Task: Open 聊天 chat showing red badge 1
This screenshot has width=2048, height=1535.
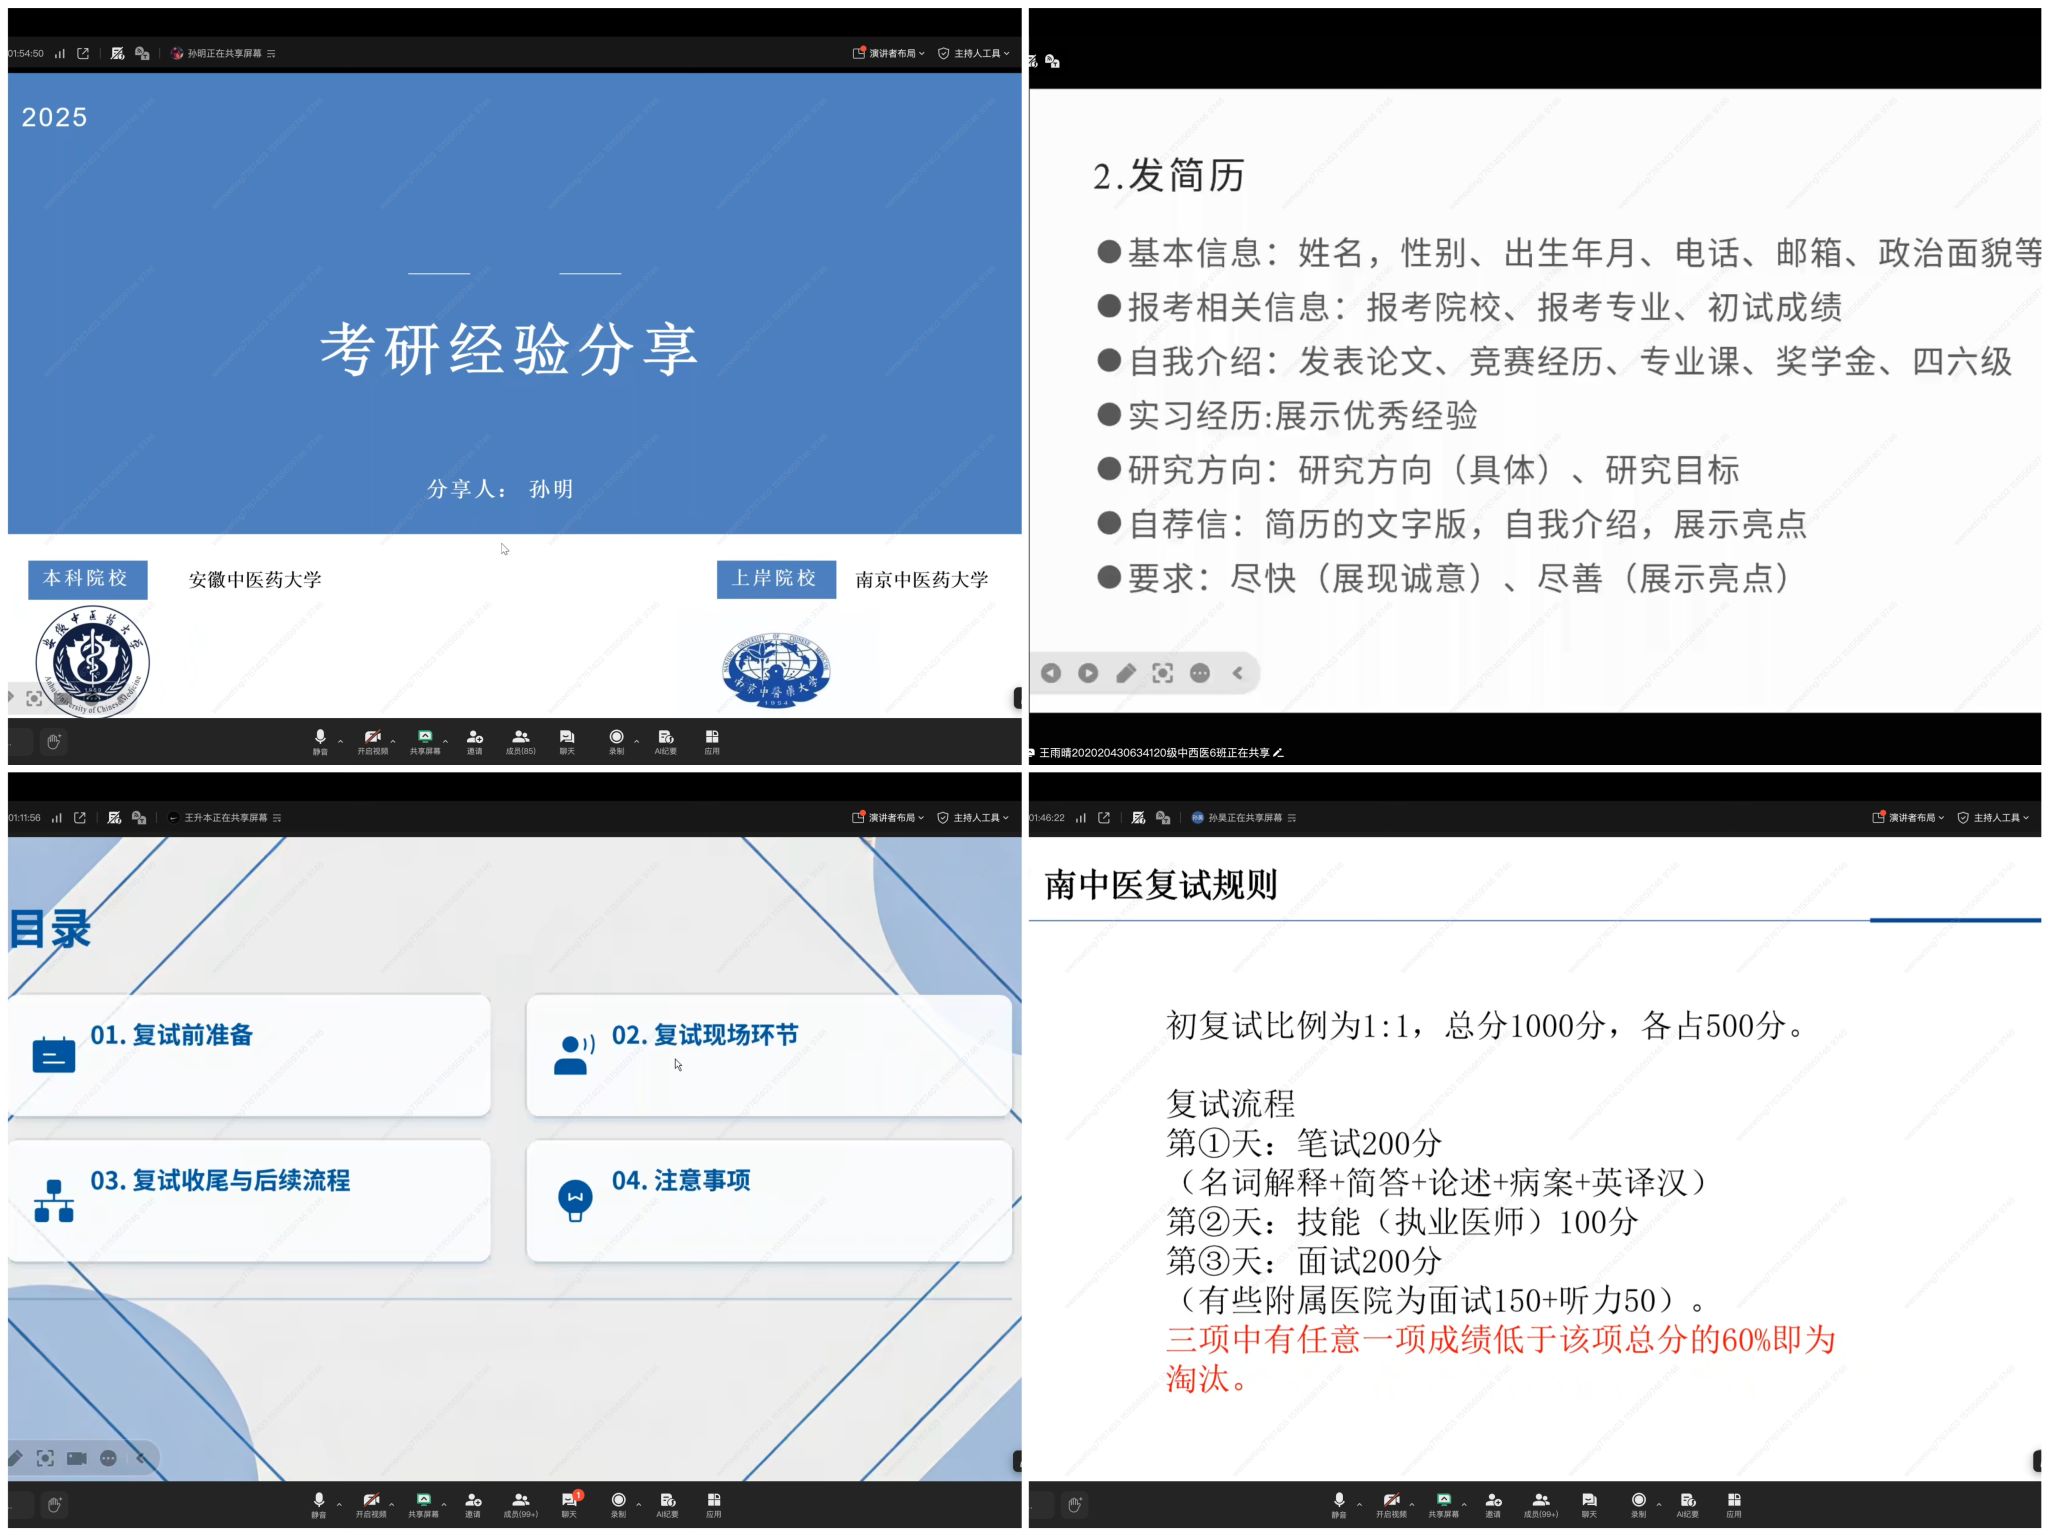Action: [569, 1503]
